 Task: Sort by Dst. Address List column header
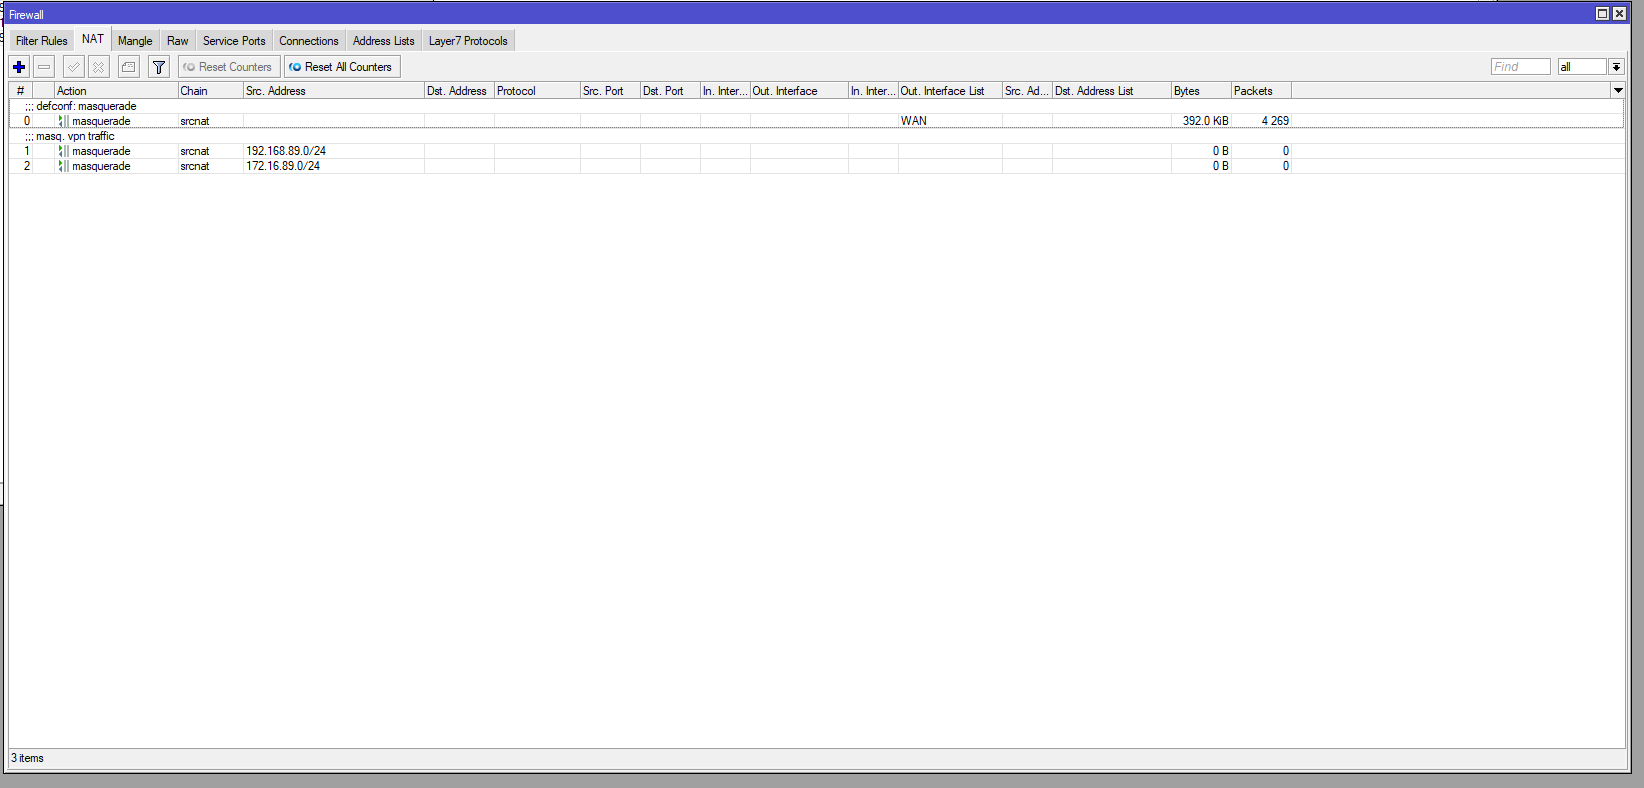click(1111, 91)
